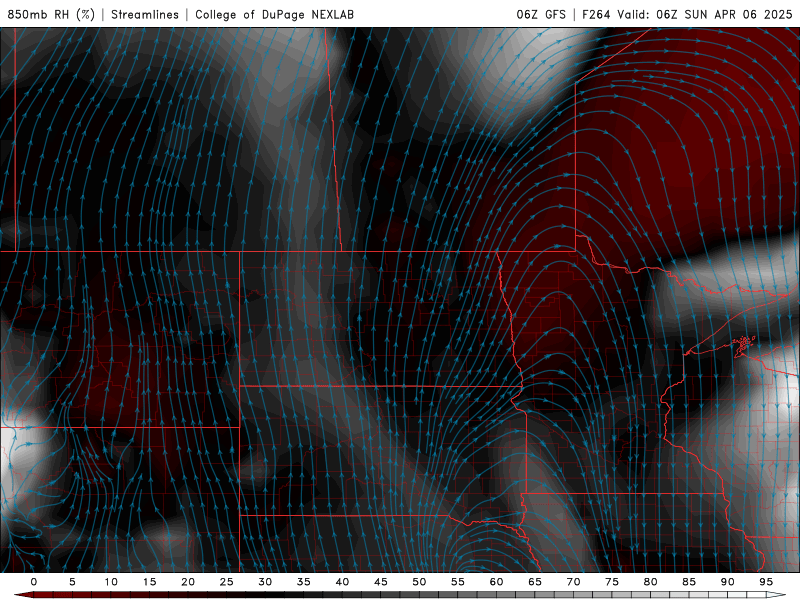Click the colorbar label '30'
The image size is (800, 600).
pos(265,582)
